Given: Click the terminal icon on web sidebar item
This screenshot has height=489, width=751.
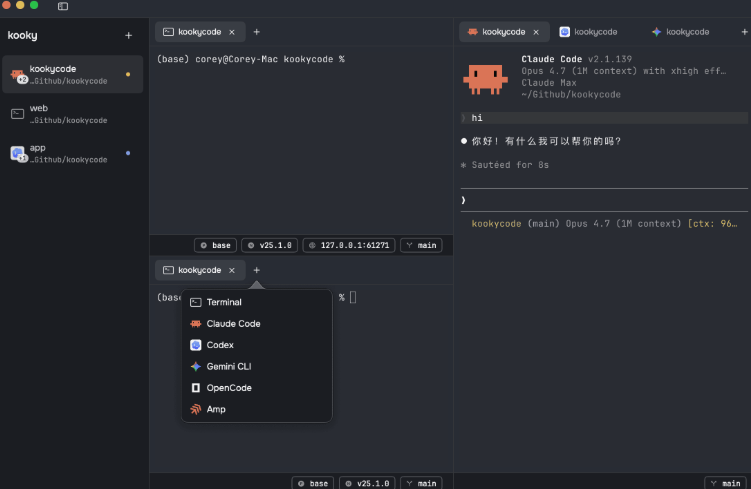Looking at the screenshot, I should point(18,114).
